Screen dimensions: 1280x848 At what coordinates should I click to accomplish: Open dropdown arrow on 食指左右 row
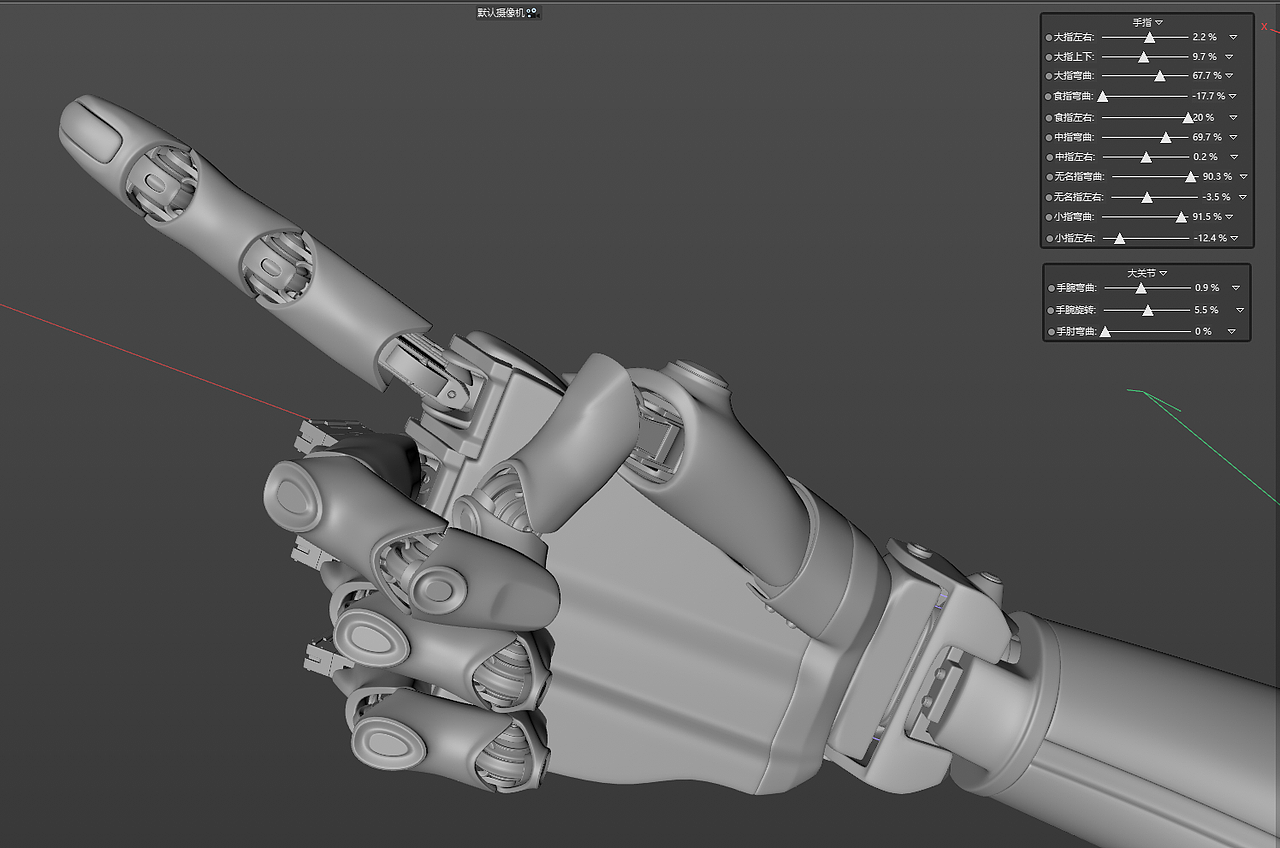pos(1233,118)
